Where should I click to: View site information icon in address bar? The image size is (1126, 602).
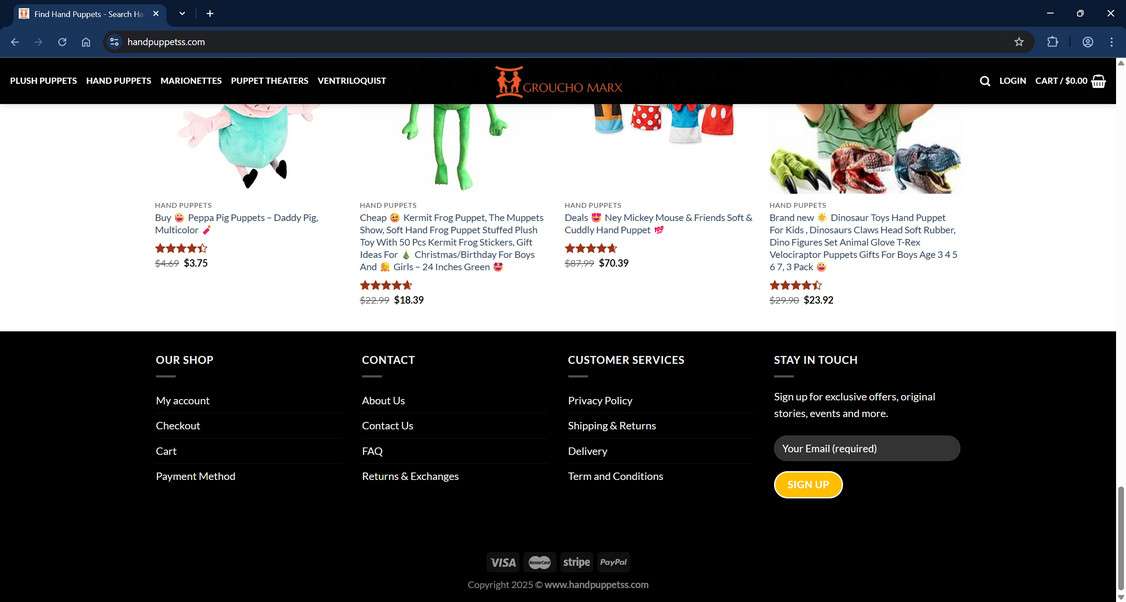point(114,42)
